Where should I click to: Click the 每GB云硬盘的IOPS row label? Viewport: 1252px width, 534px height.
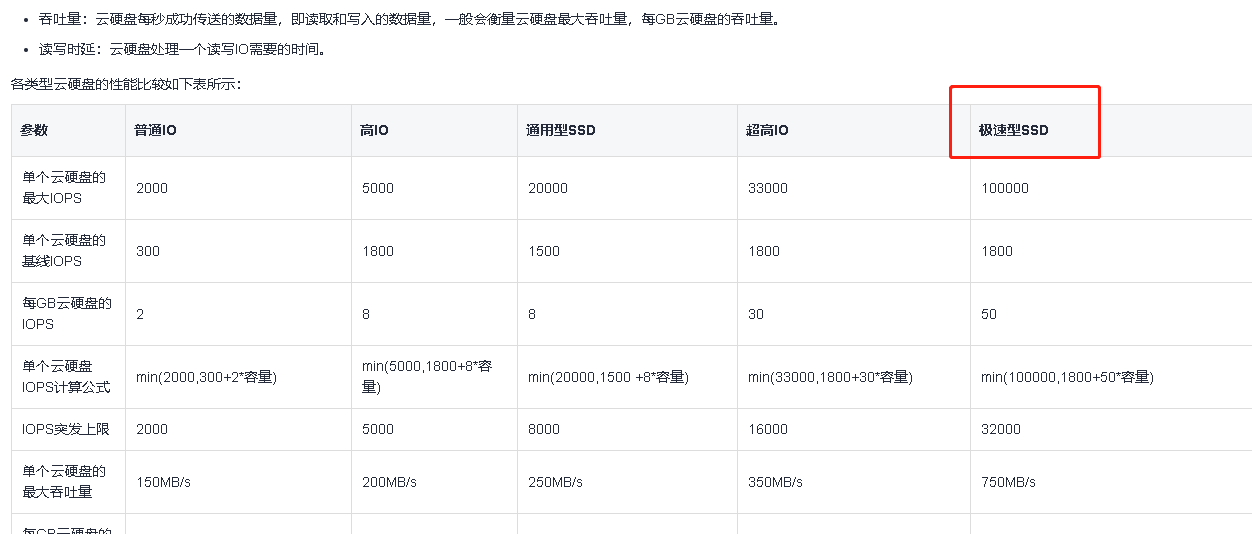point(66,314)
